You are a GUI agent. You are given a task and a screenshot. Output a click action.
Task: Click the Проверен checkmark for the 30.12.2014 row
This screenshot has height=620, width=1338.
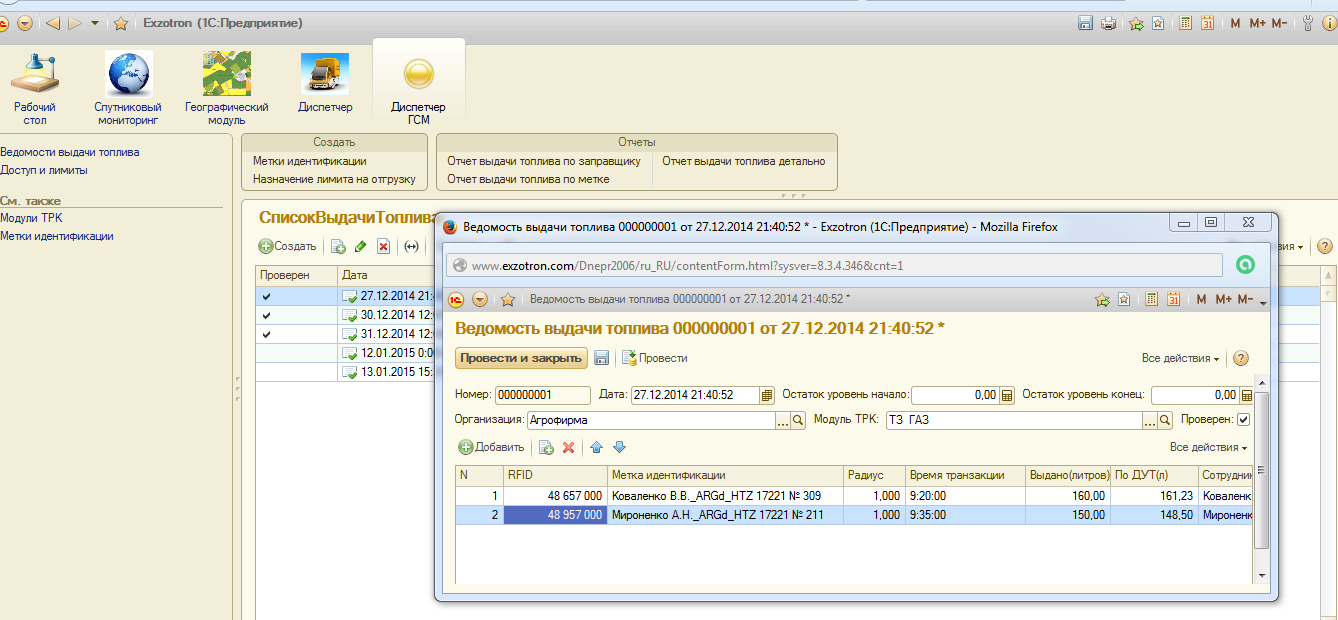coord(266,315)
